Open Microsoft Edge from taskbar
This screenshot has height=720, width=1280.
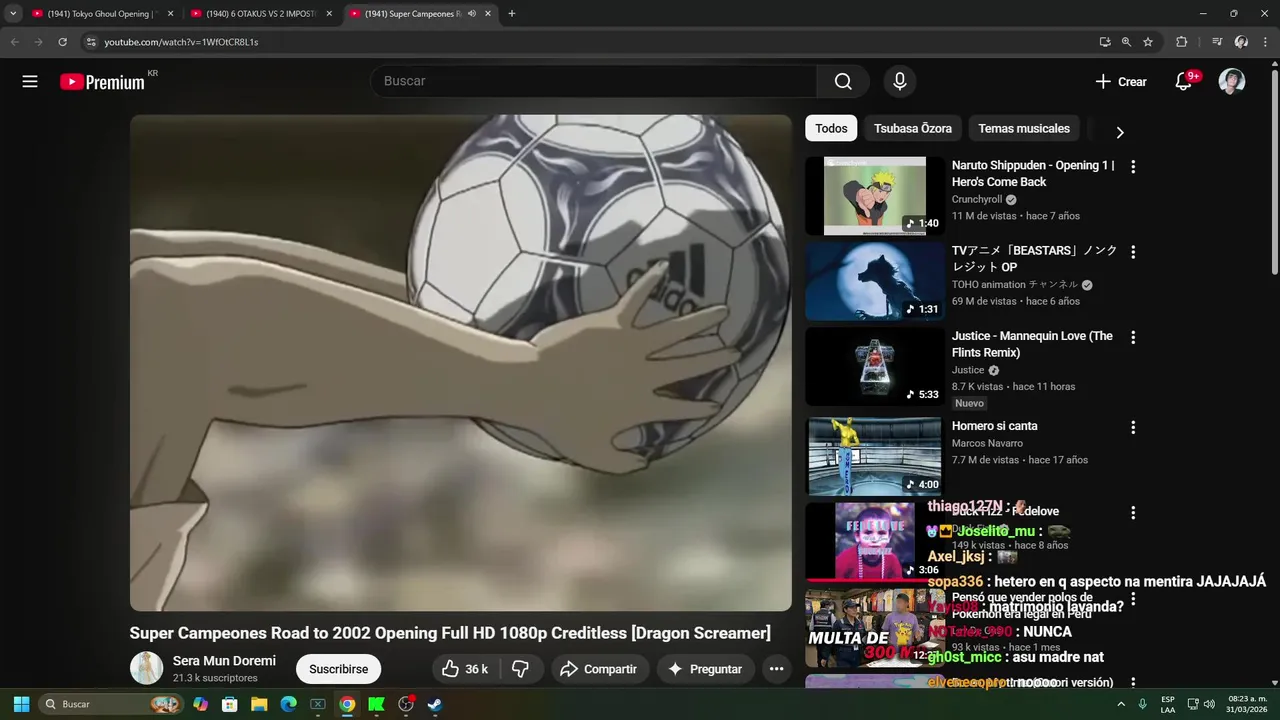288,704
